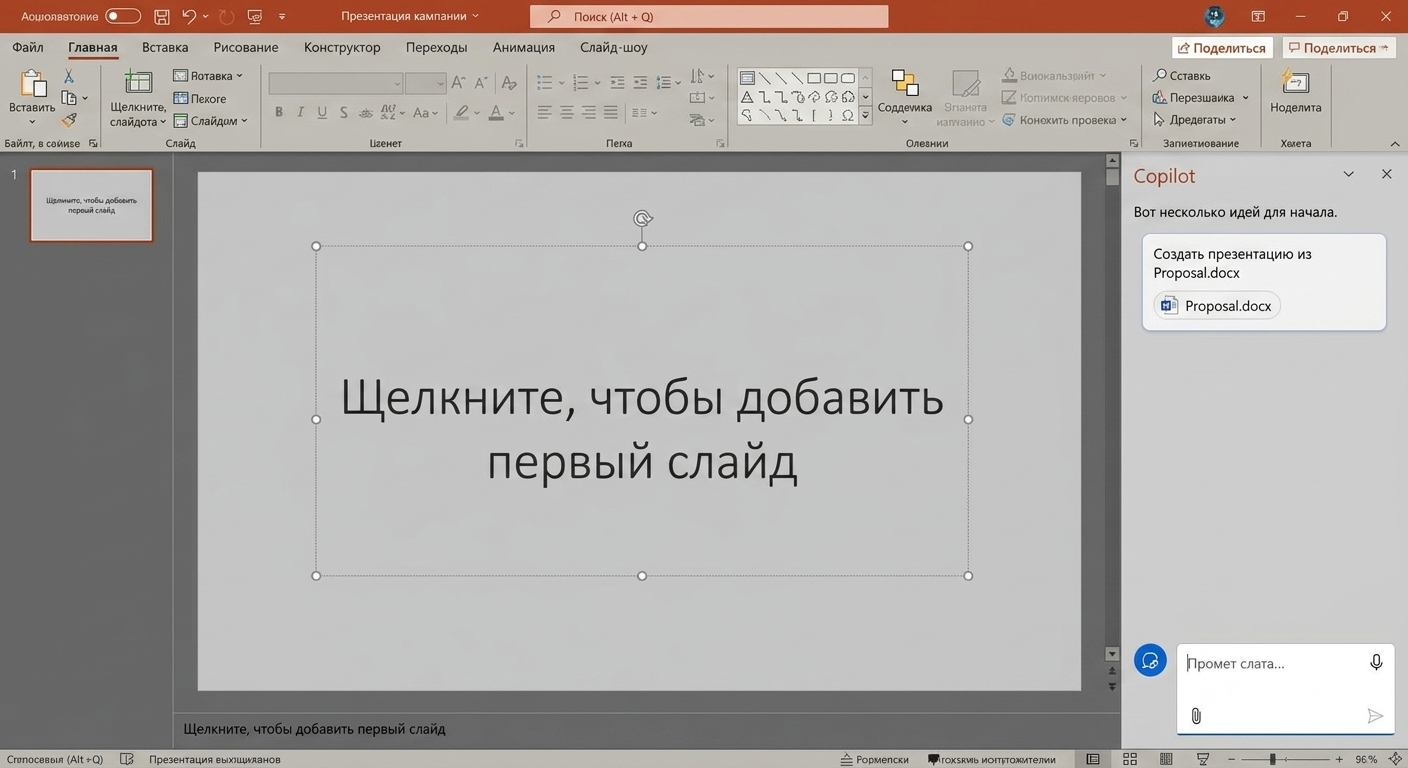Click the Cut scissors icon
The image size is (1408, 768).
pos(69,76)
